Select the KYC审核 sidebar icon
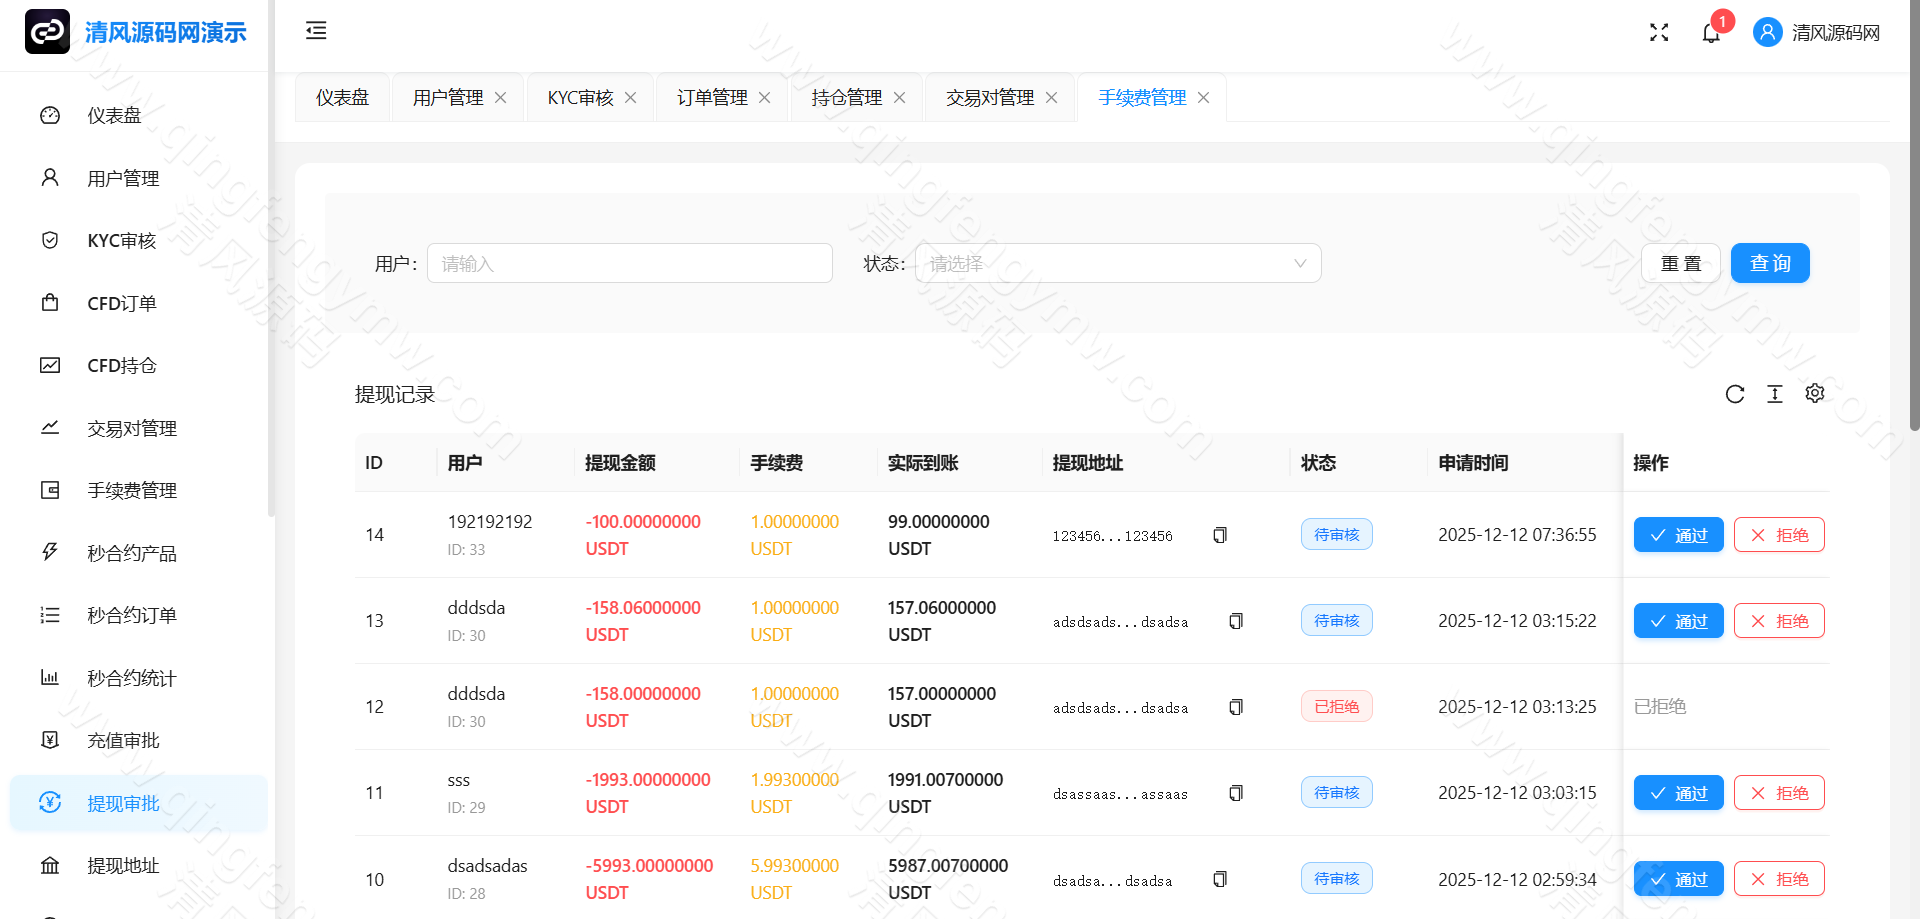This screenshot has height=919, width=1920. (x=50, y=240)
